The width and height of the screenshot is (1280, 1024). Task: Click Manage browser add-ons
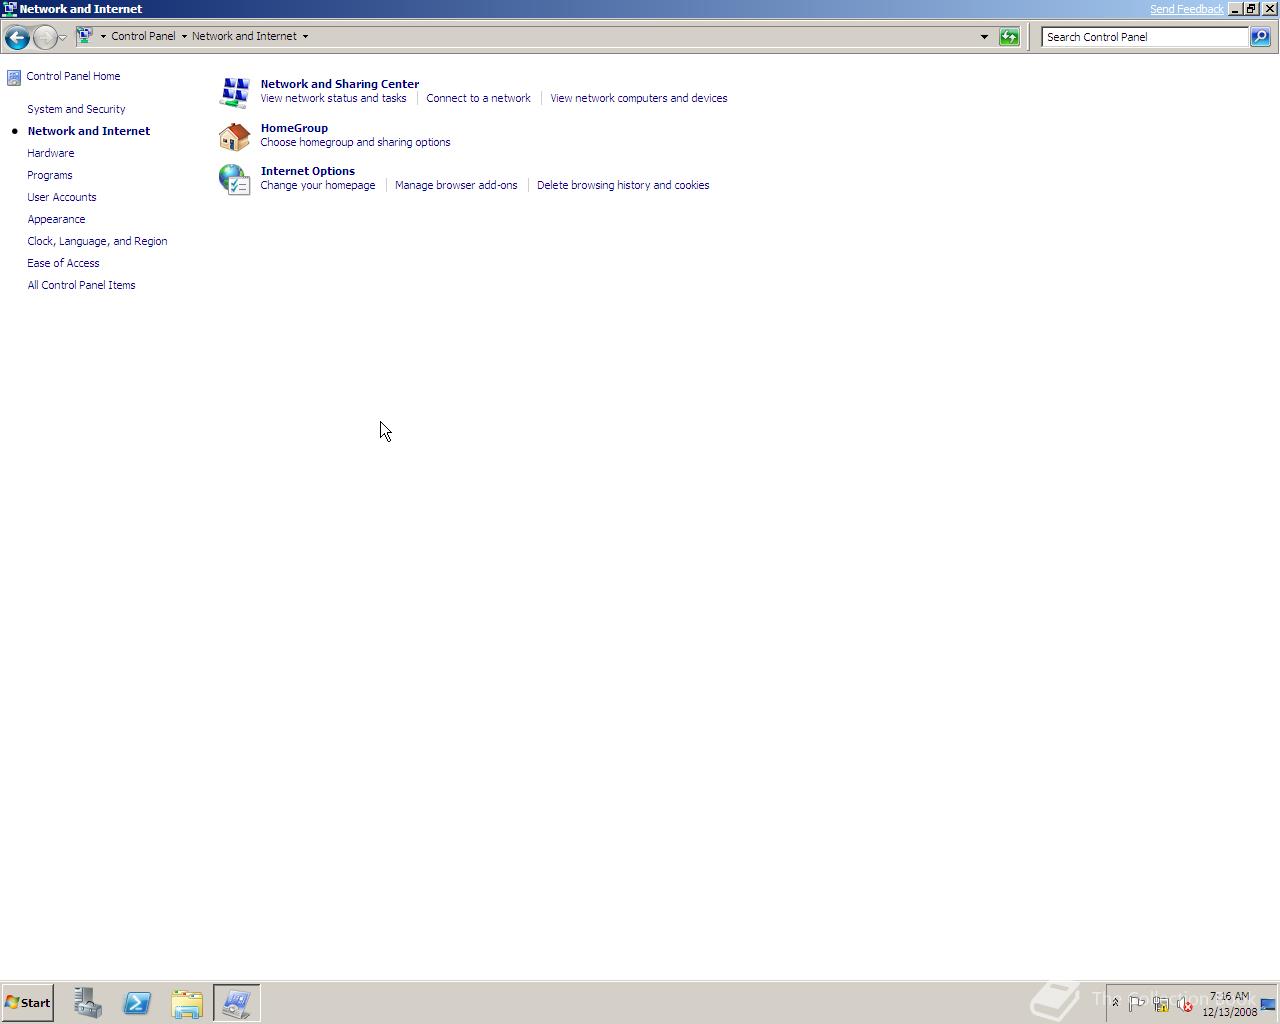[x=456, y=185]
